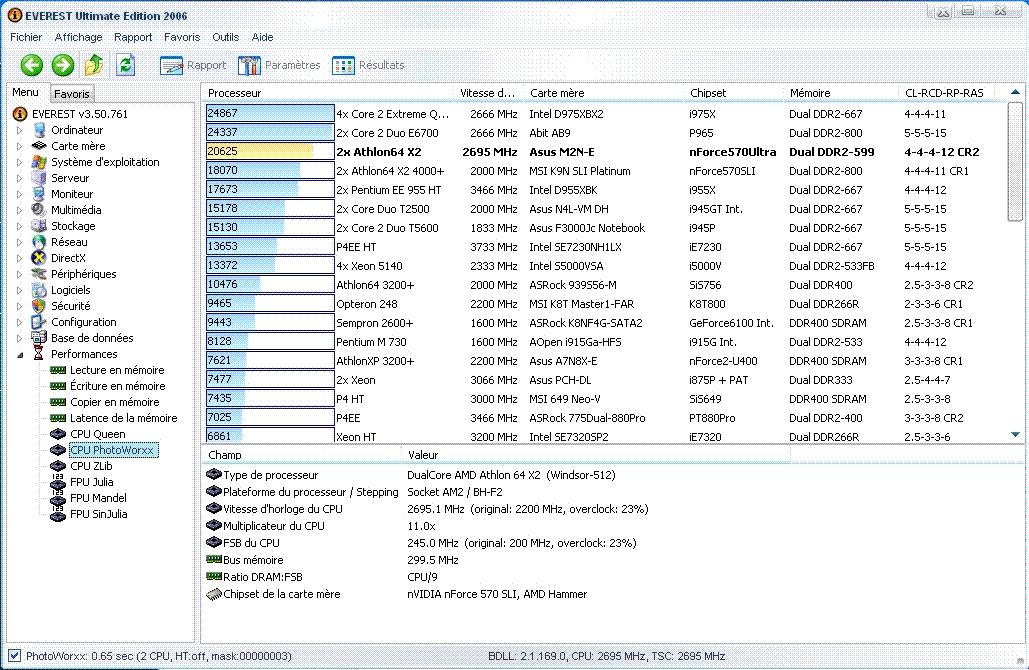The image size is (1029, 670).
Task: Select the CPU PhotoWorxx benchmark
Action: (113, 450)
